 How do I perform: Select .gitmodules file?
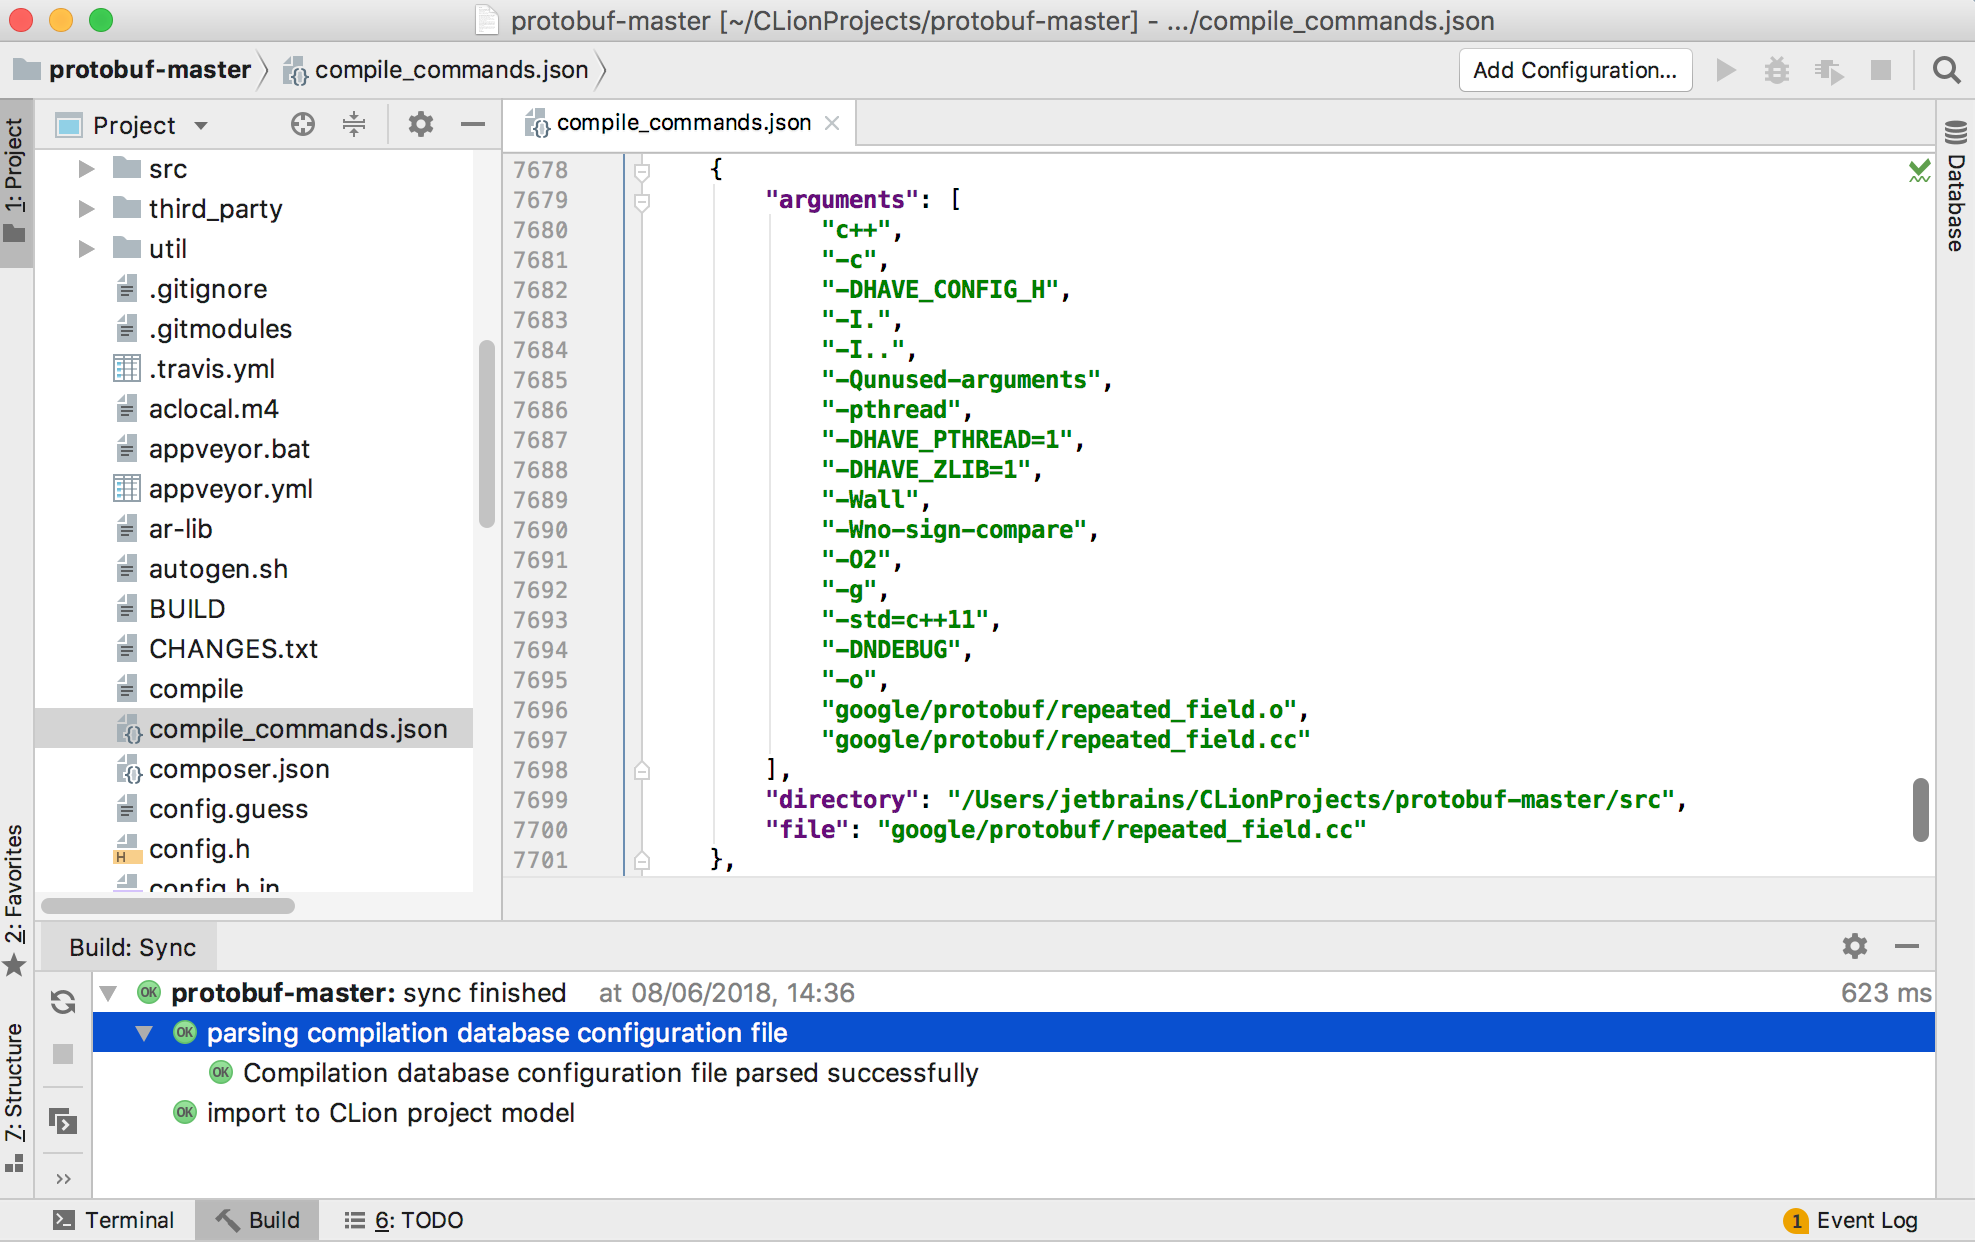click(220, 329)
